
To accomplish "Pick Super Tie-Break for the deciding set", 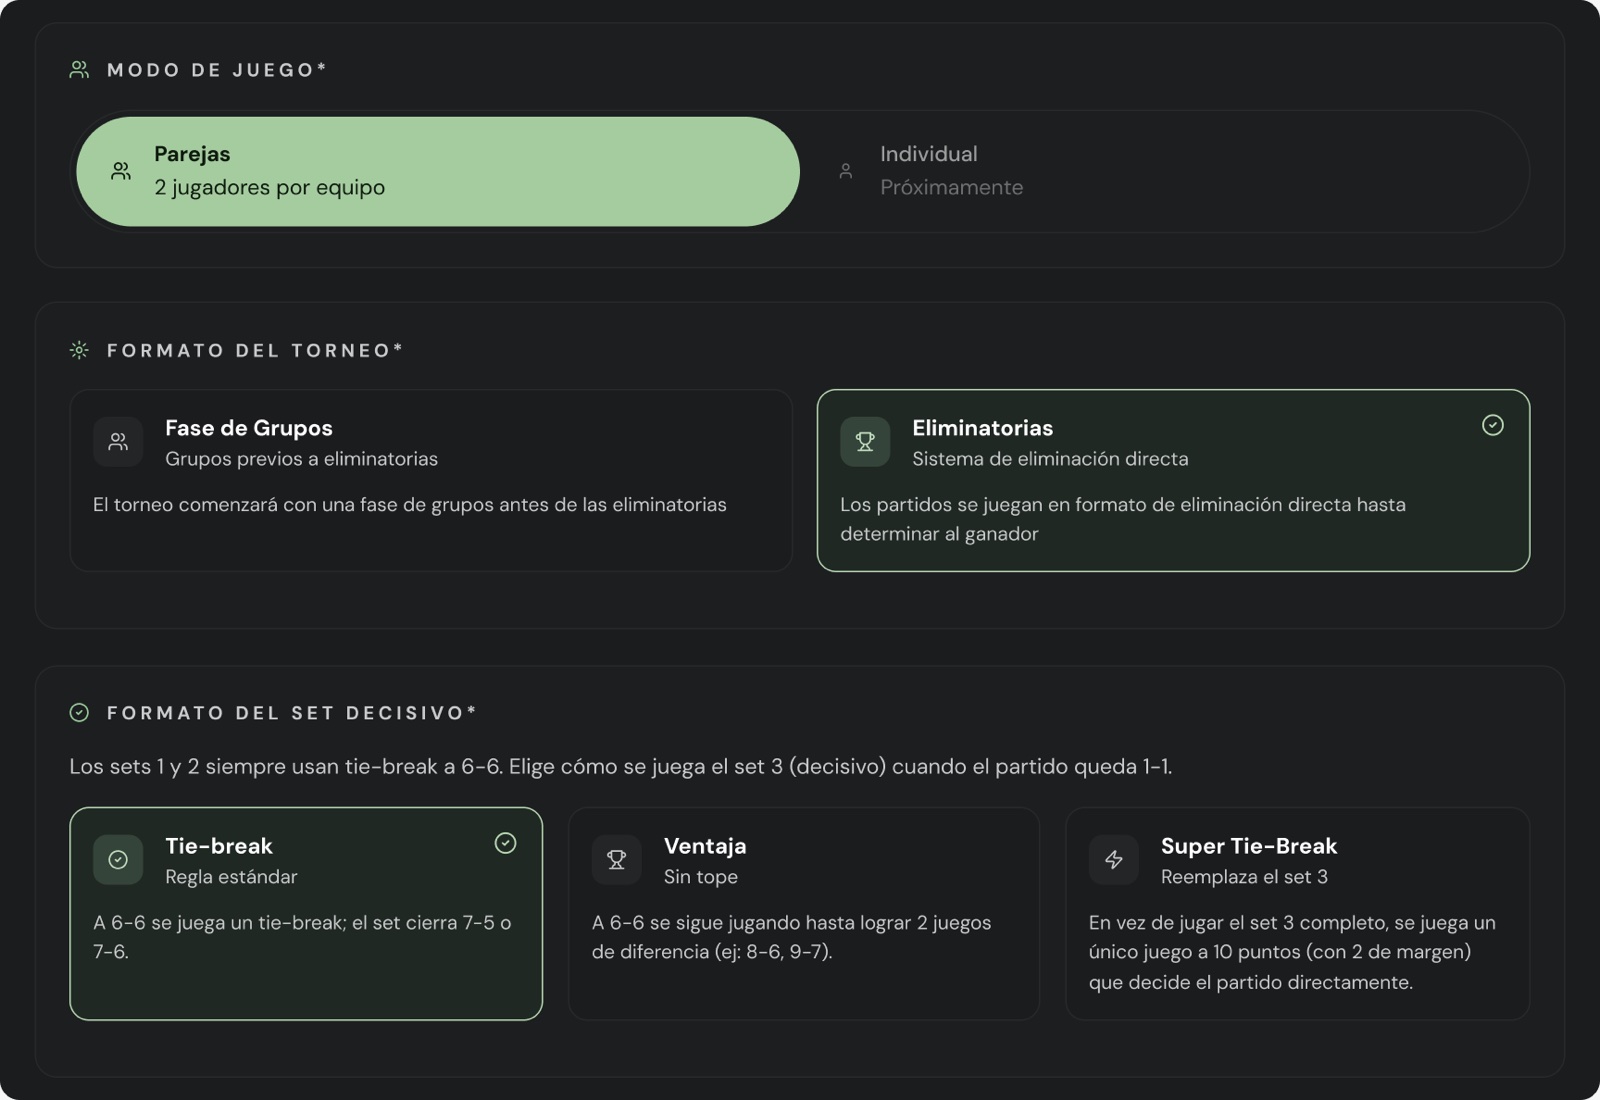I will point(1298,914).
